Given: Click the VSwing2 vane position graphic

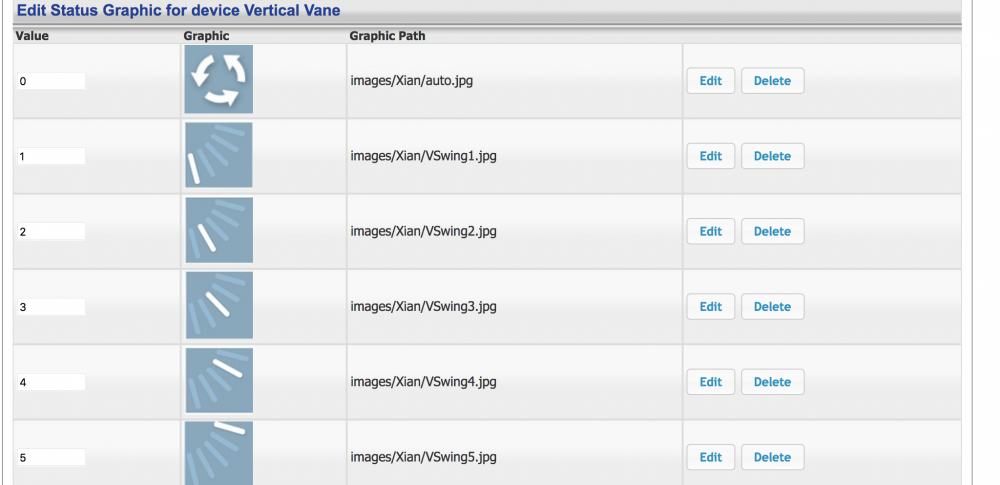Looking at the screenshot, I should pyautogui.click(x=218, y=230).
